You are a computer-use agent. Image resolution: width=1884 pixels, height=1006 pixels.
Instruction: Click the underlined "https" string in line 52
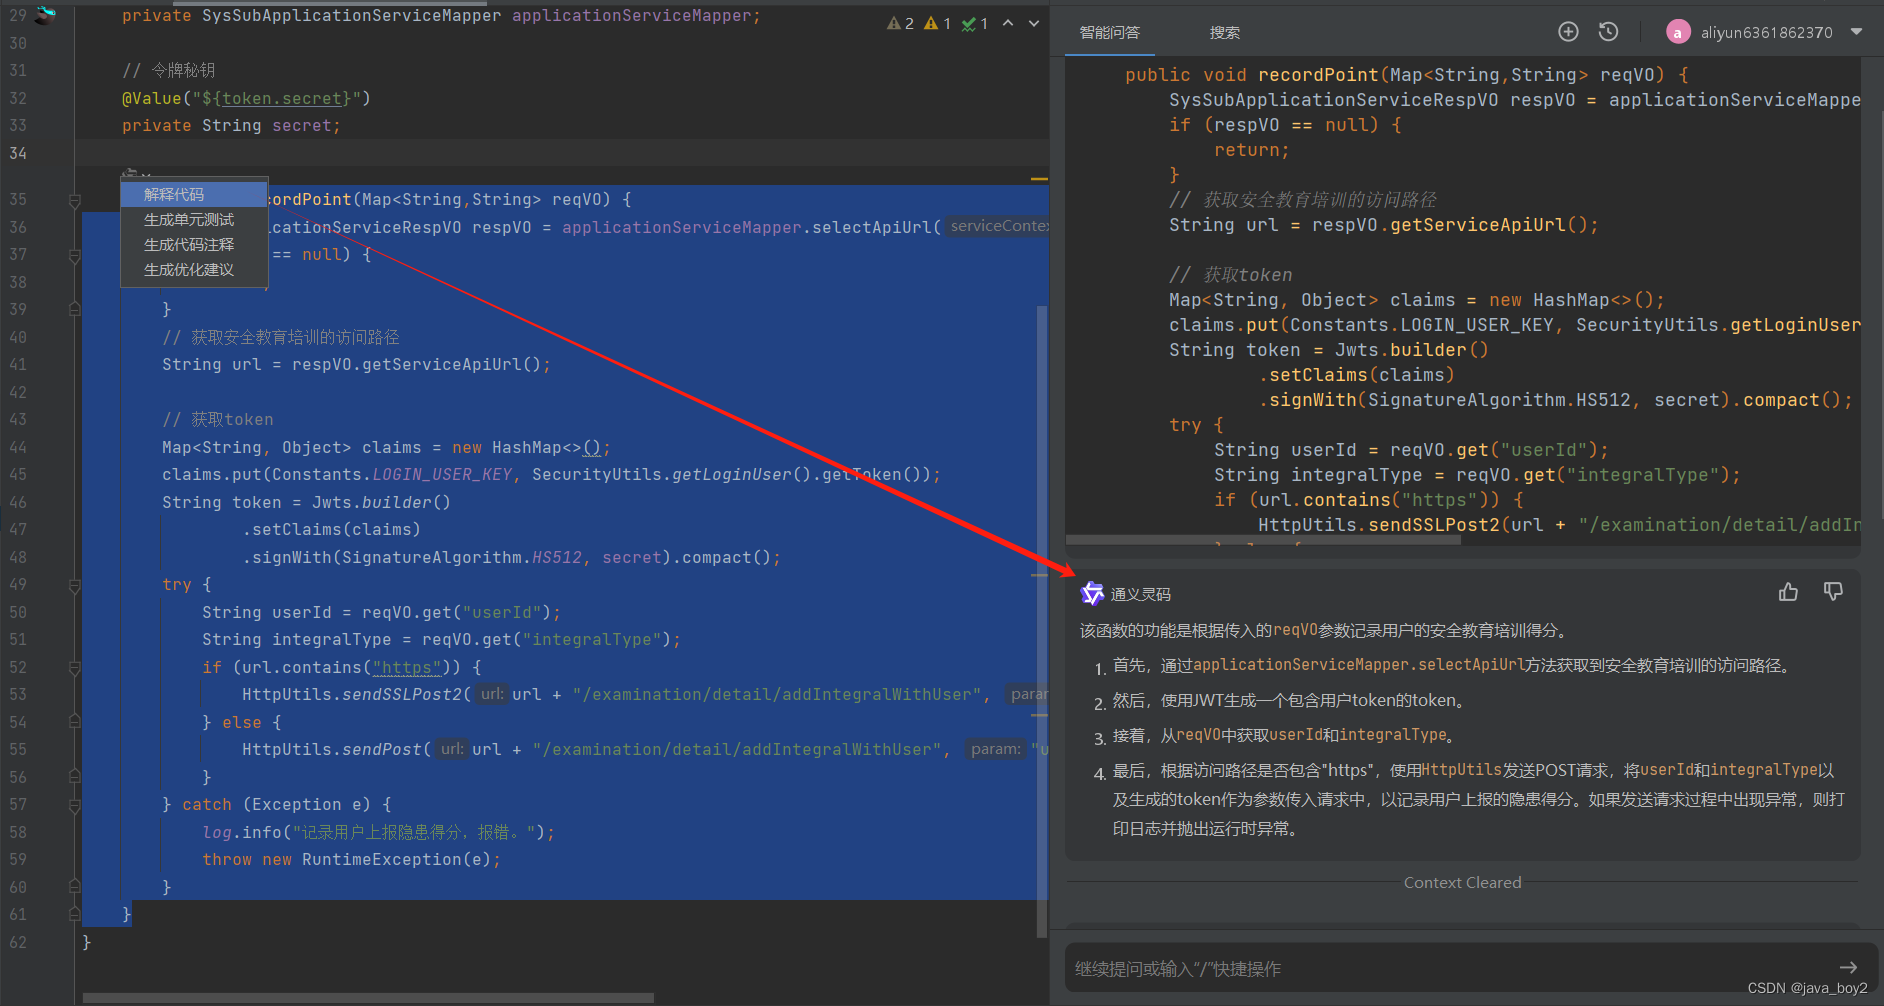(406, 667)
